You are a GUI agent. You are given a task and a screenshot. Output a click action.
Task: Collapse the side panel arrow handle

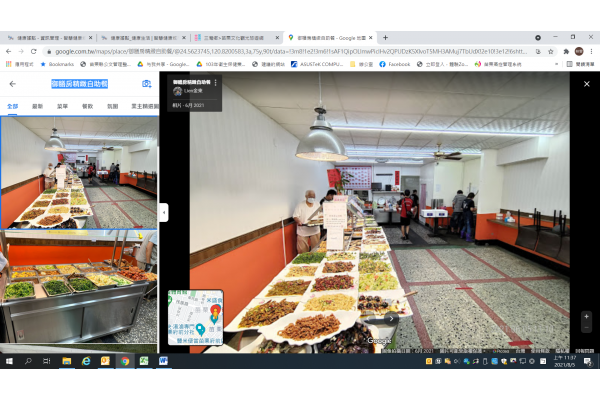[164, 212]
